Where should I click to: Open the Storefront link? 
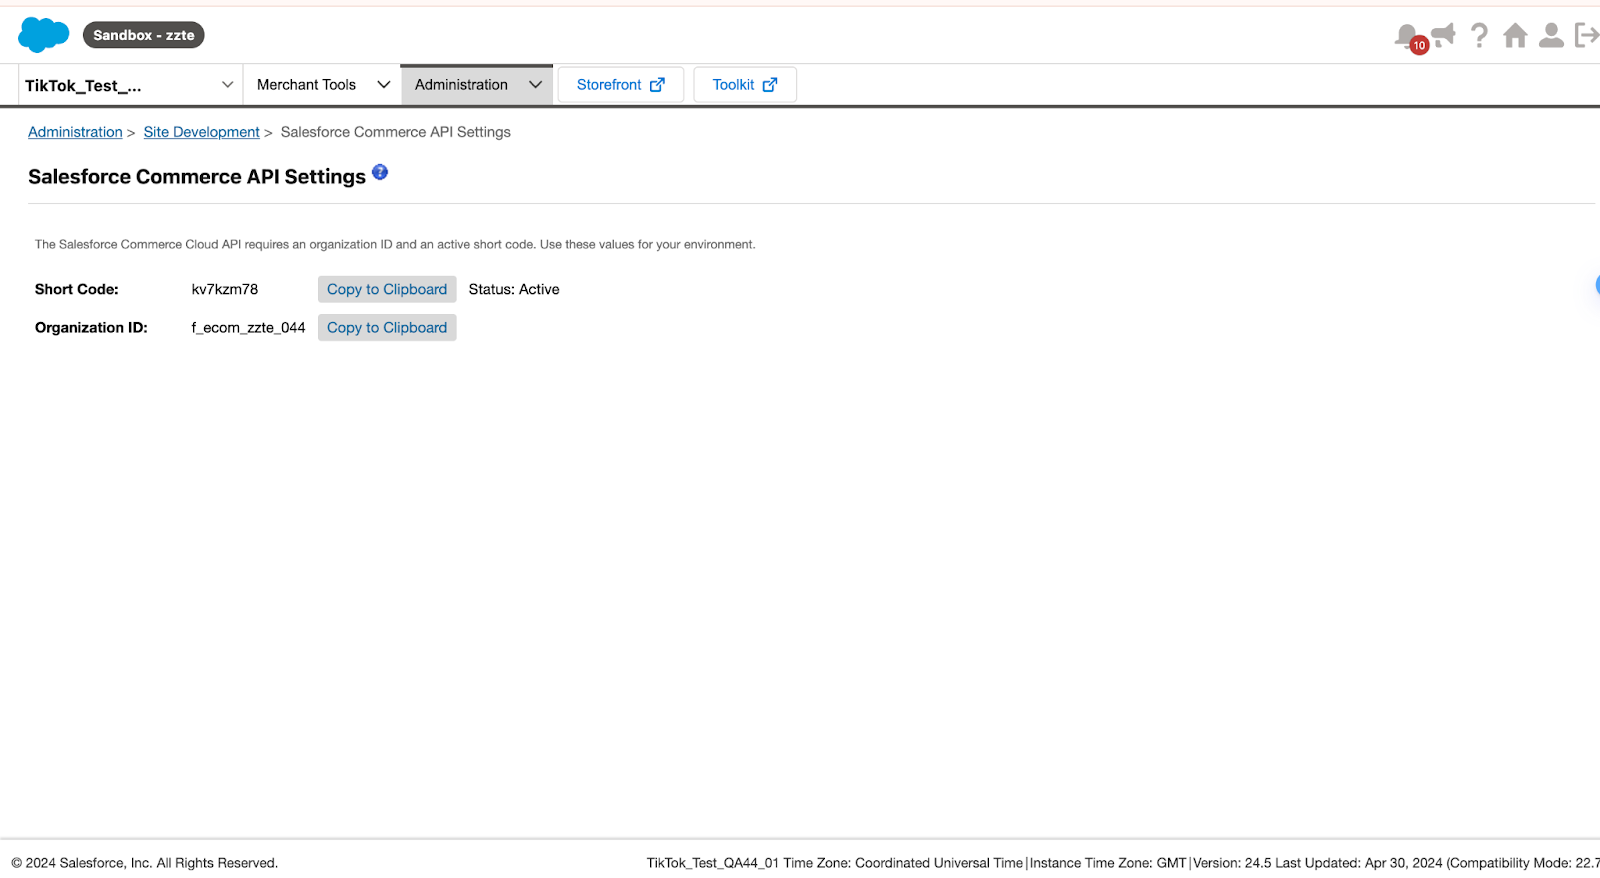click(x=620, y=85)
